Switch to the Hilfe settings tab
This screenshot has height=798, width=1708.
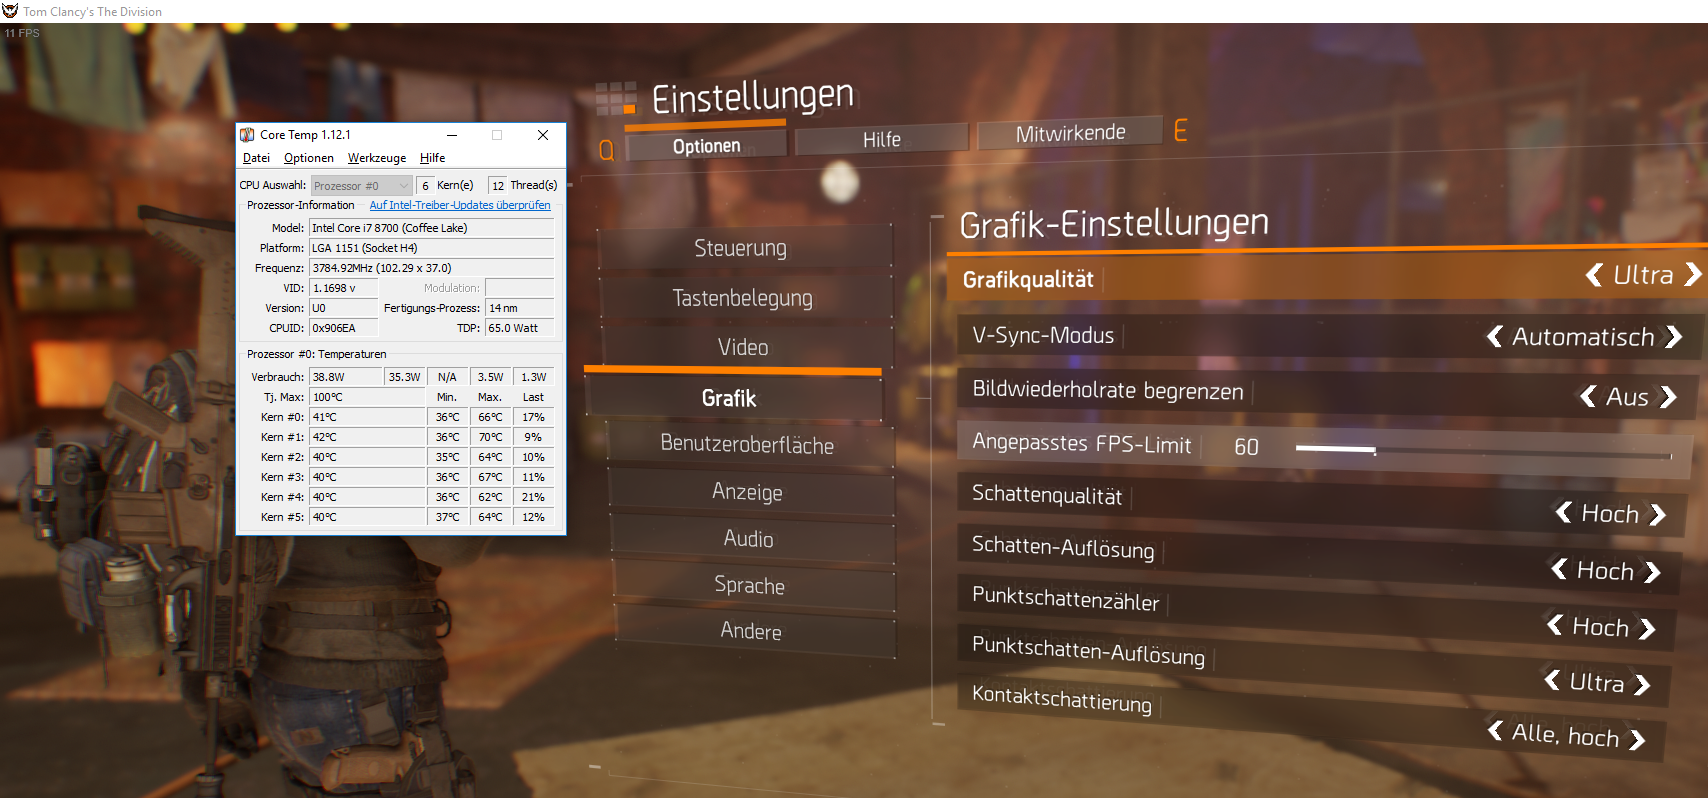[x=882, y=140]
